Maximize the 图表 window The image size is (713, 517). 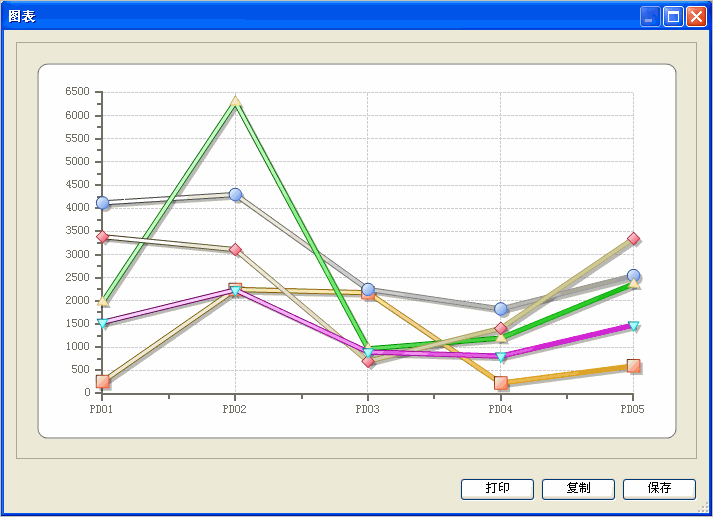673,17
